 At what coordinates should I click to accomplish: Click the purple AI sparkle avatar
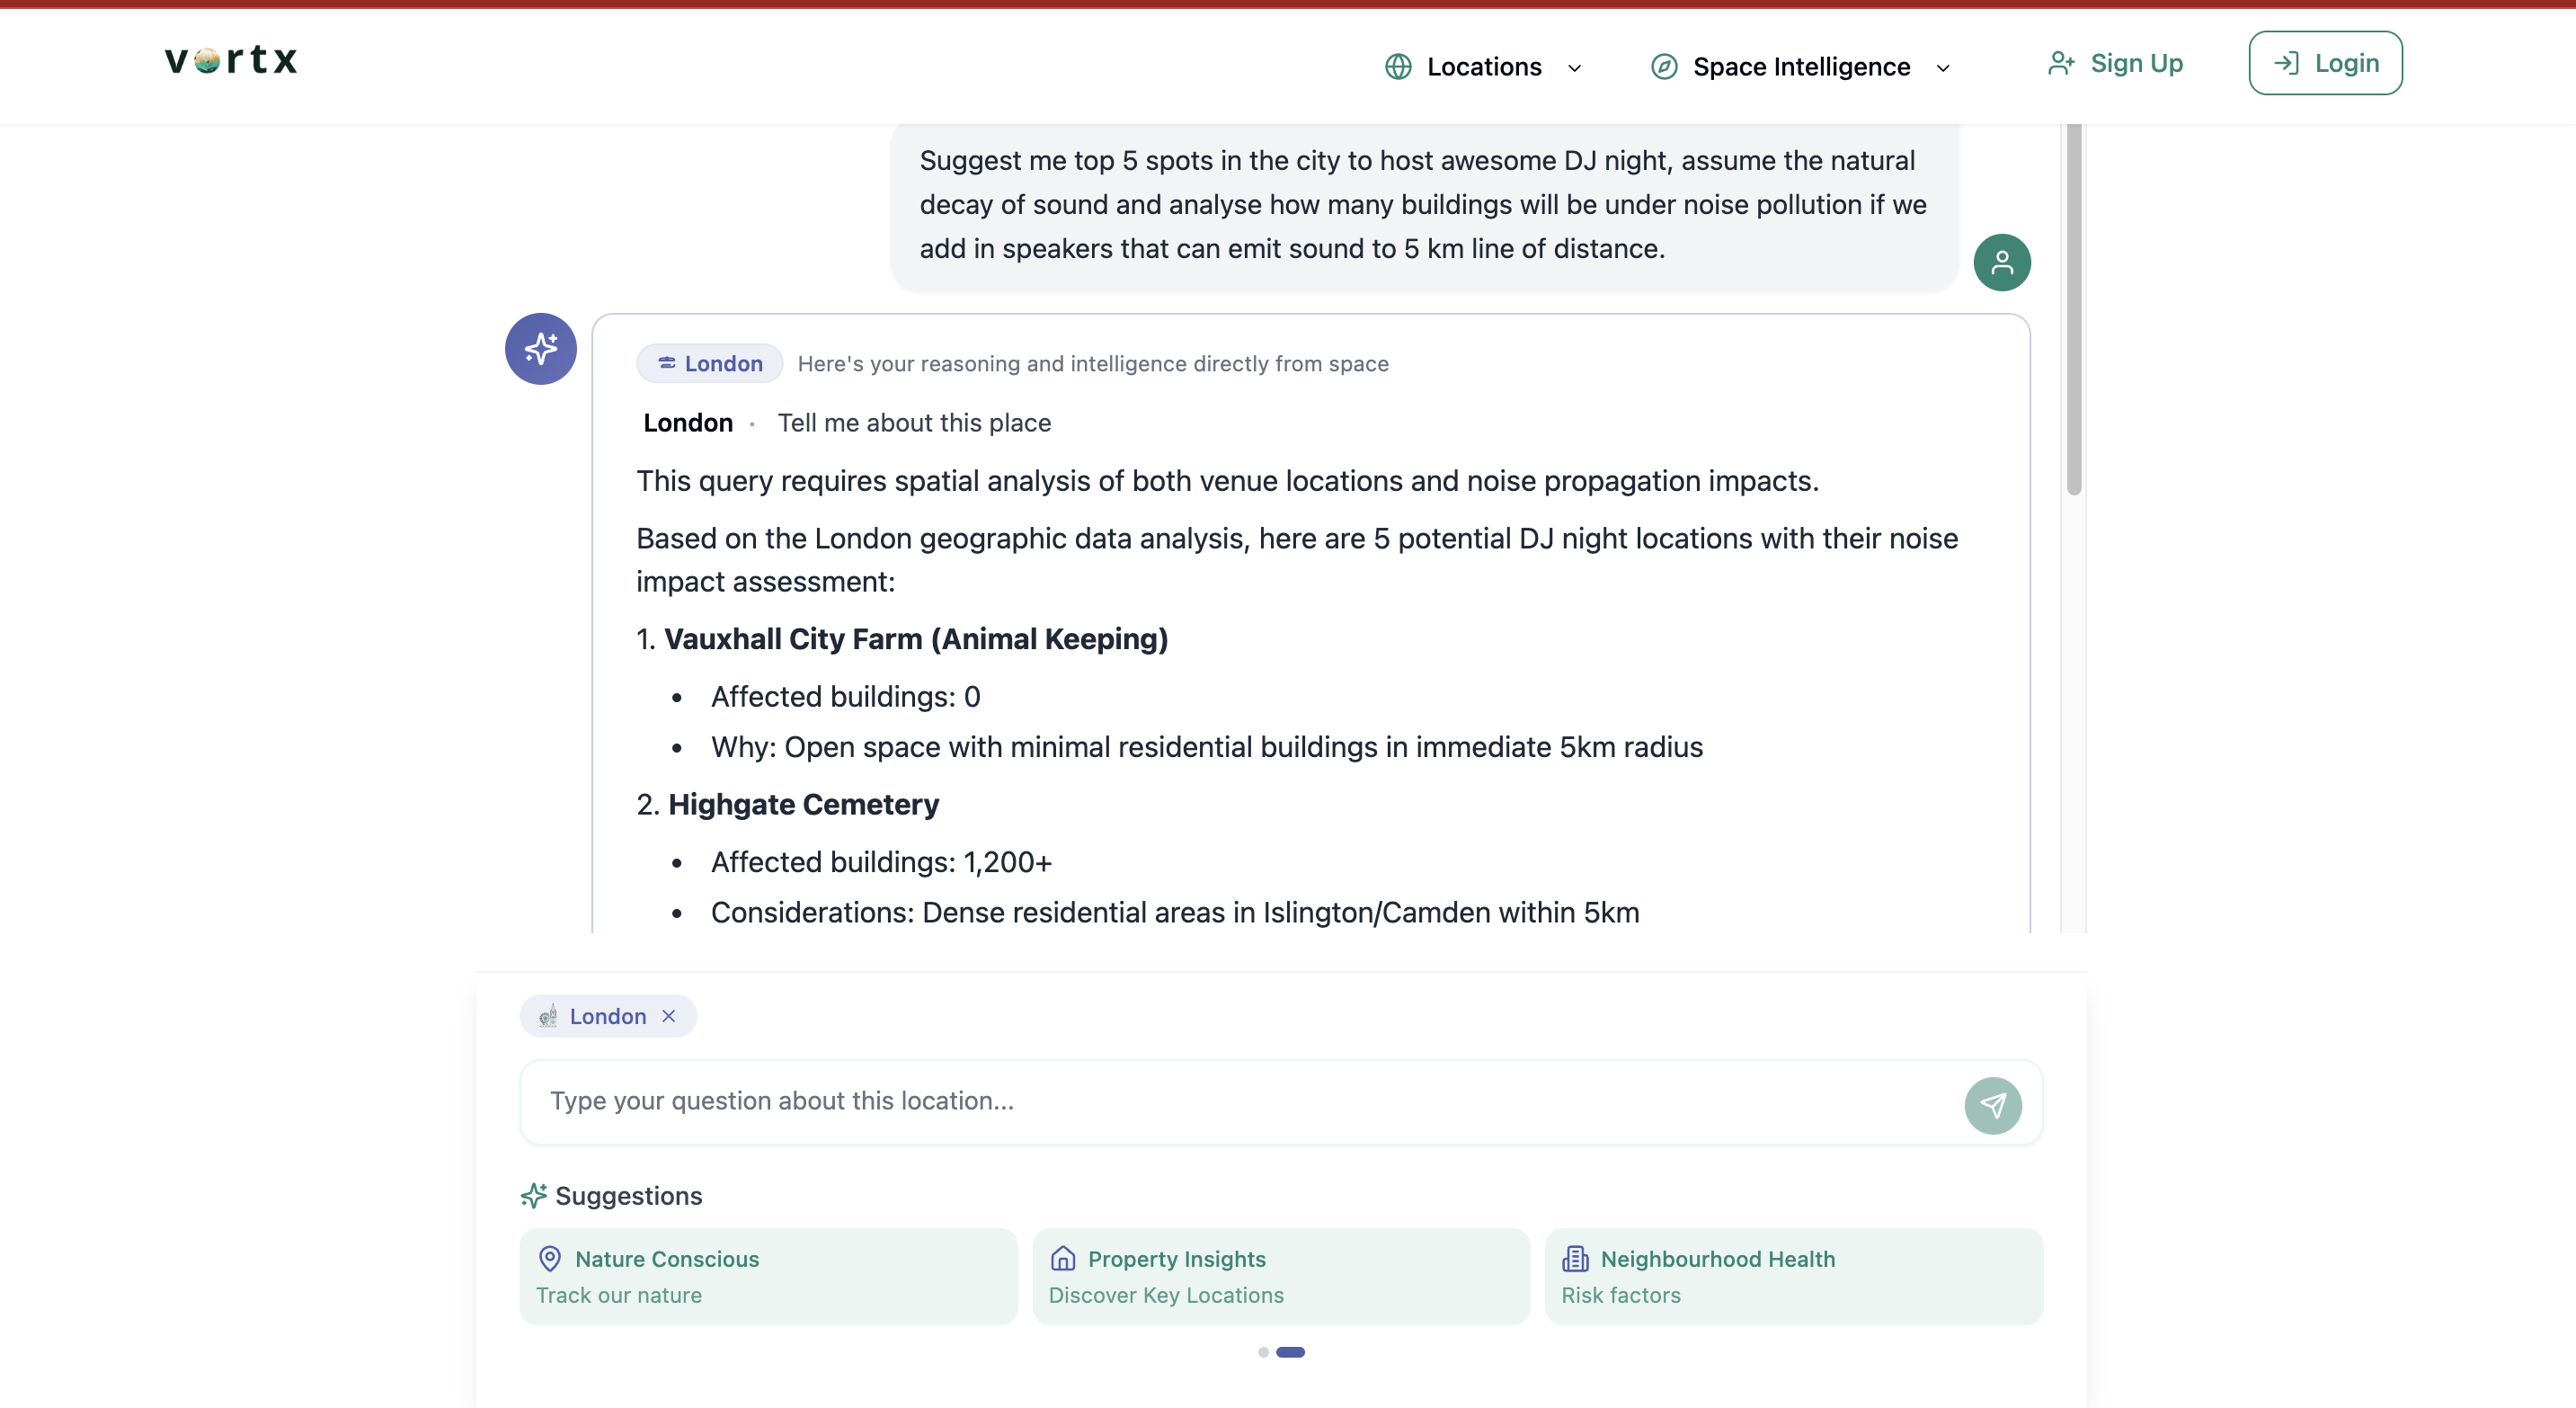pyautogui.click(x=540, y=349)
